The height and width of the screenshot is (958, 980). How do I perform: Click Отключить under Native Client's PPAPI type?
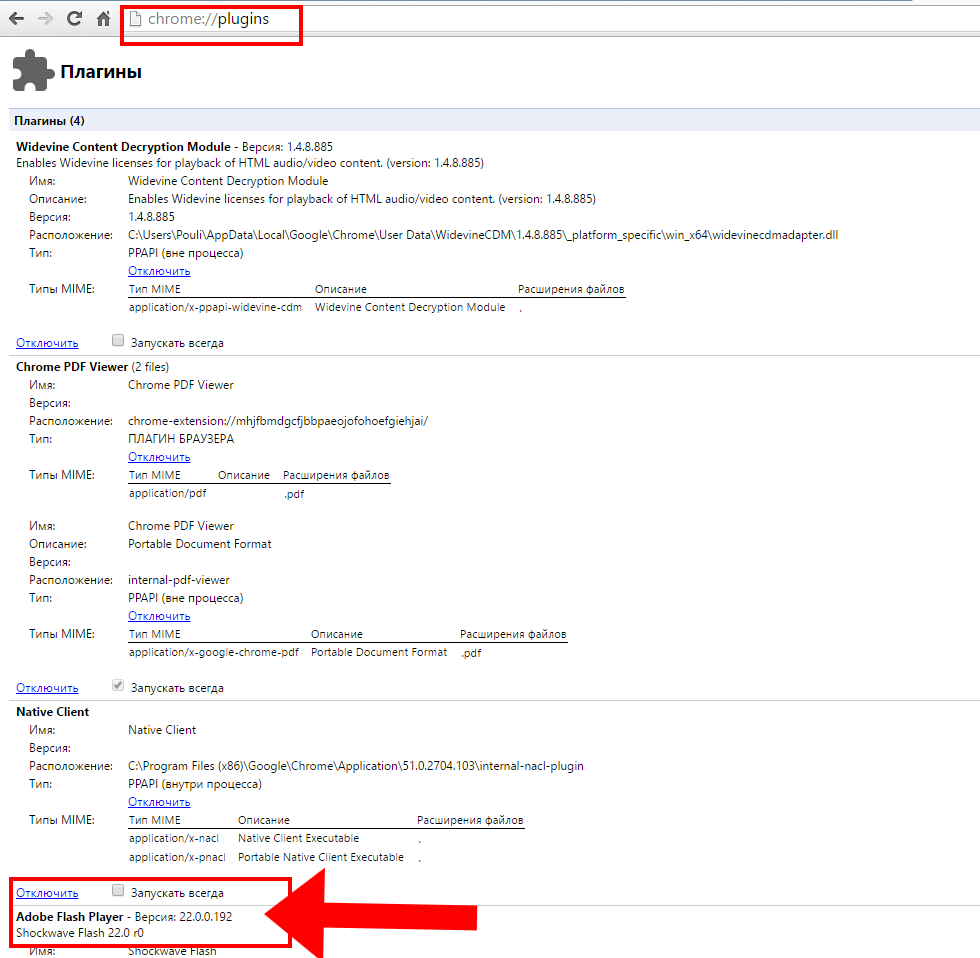[159, 802]
